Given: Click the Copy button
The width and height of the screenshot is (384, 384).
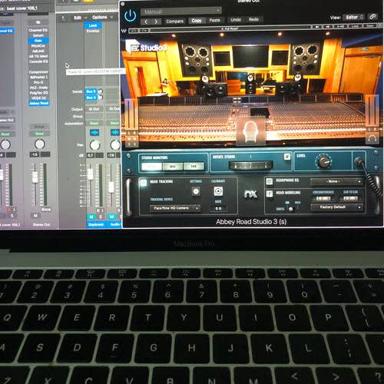Looking at the screenshot, I should [x=197, y=21].
